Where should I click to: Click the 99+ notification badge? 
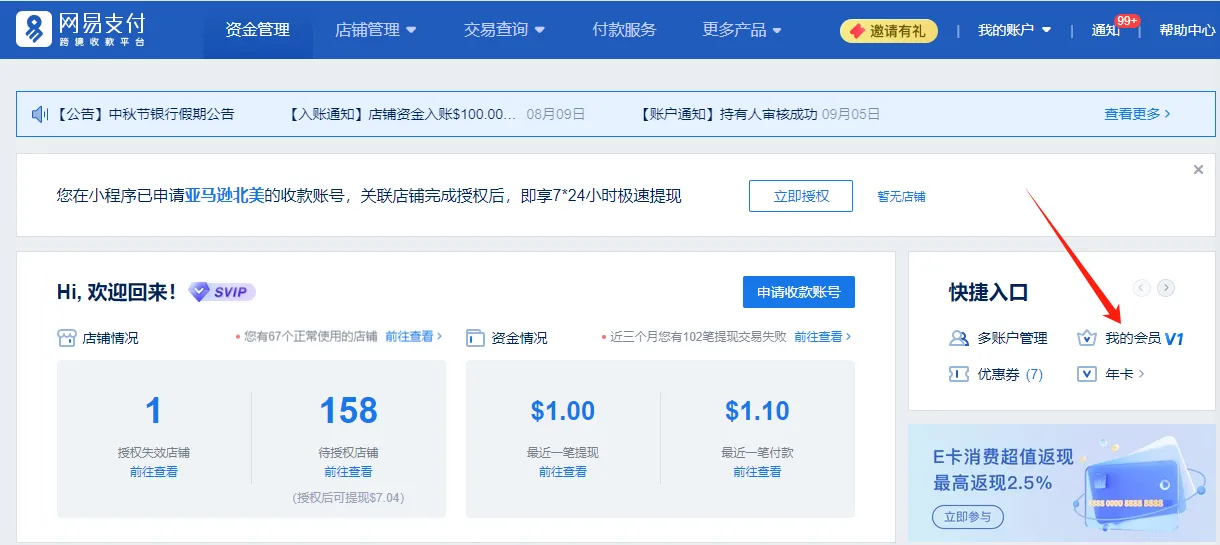tap(1127, 21)
